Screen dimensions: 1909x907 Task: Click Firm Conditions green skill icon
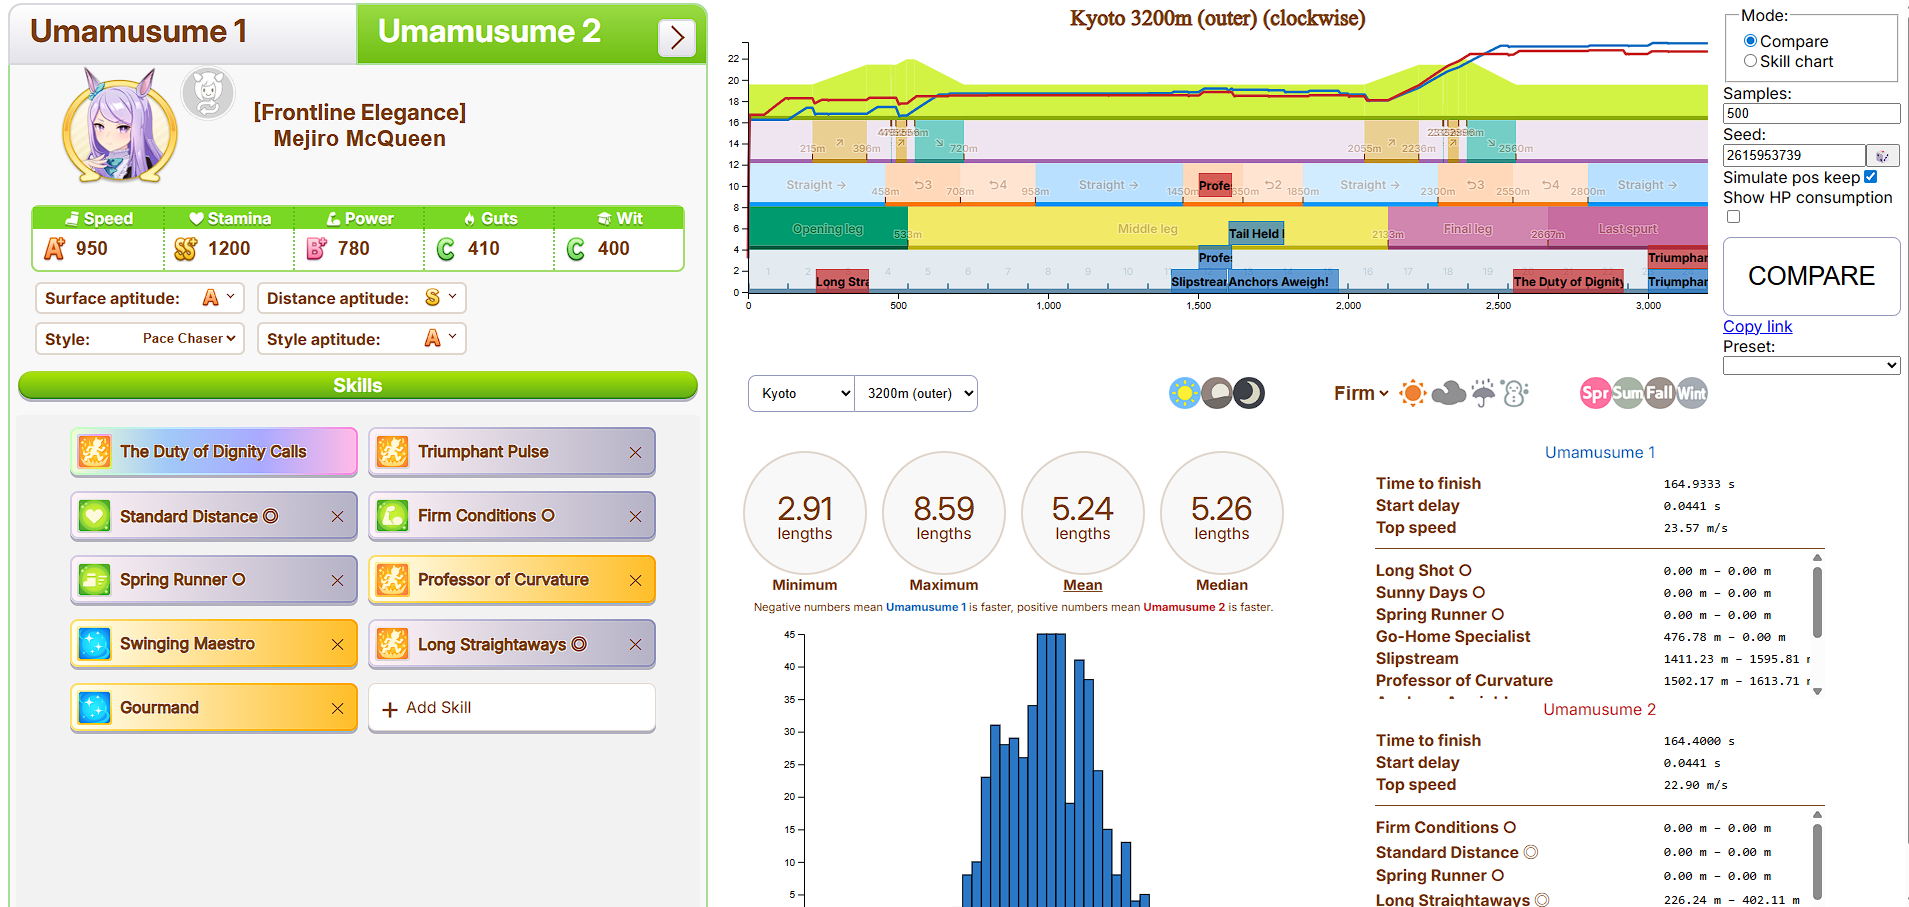392,516
